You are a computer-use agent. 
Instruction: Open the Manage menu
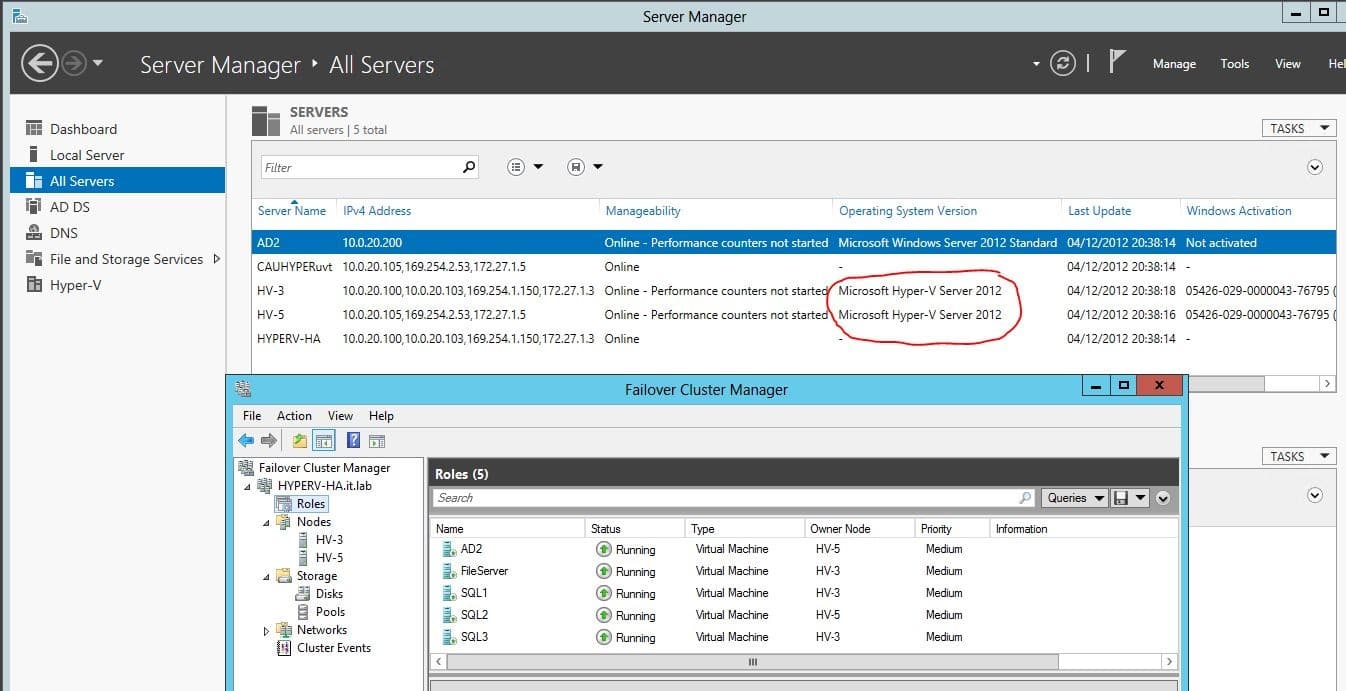(1174, 64)
